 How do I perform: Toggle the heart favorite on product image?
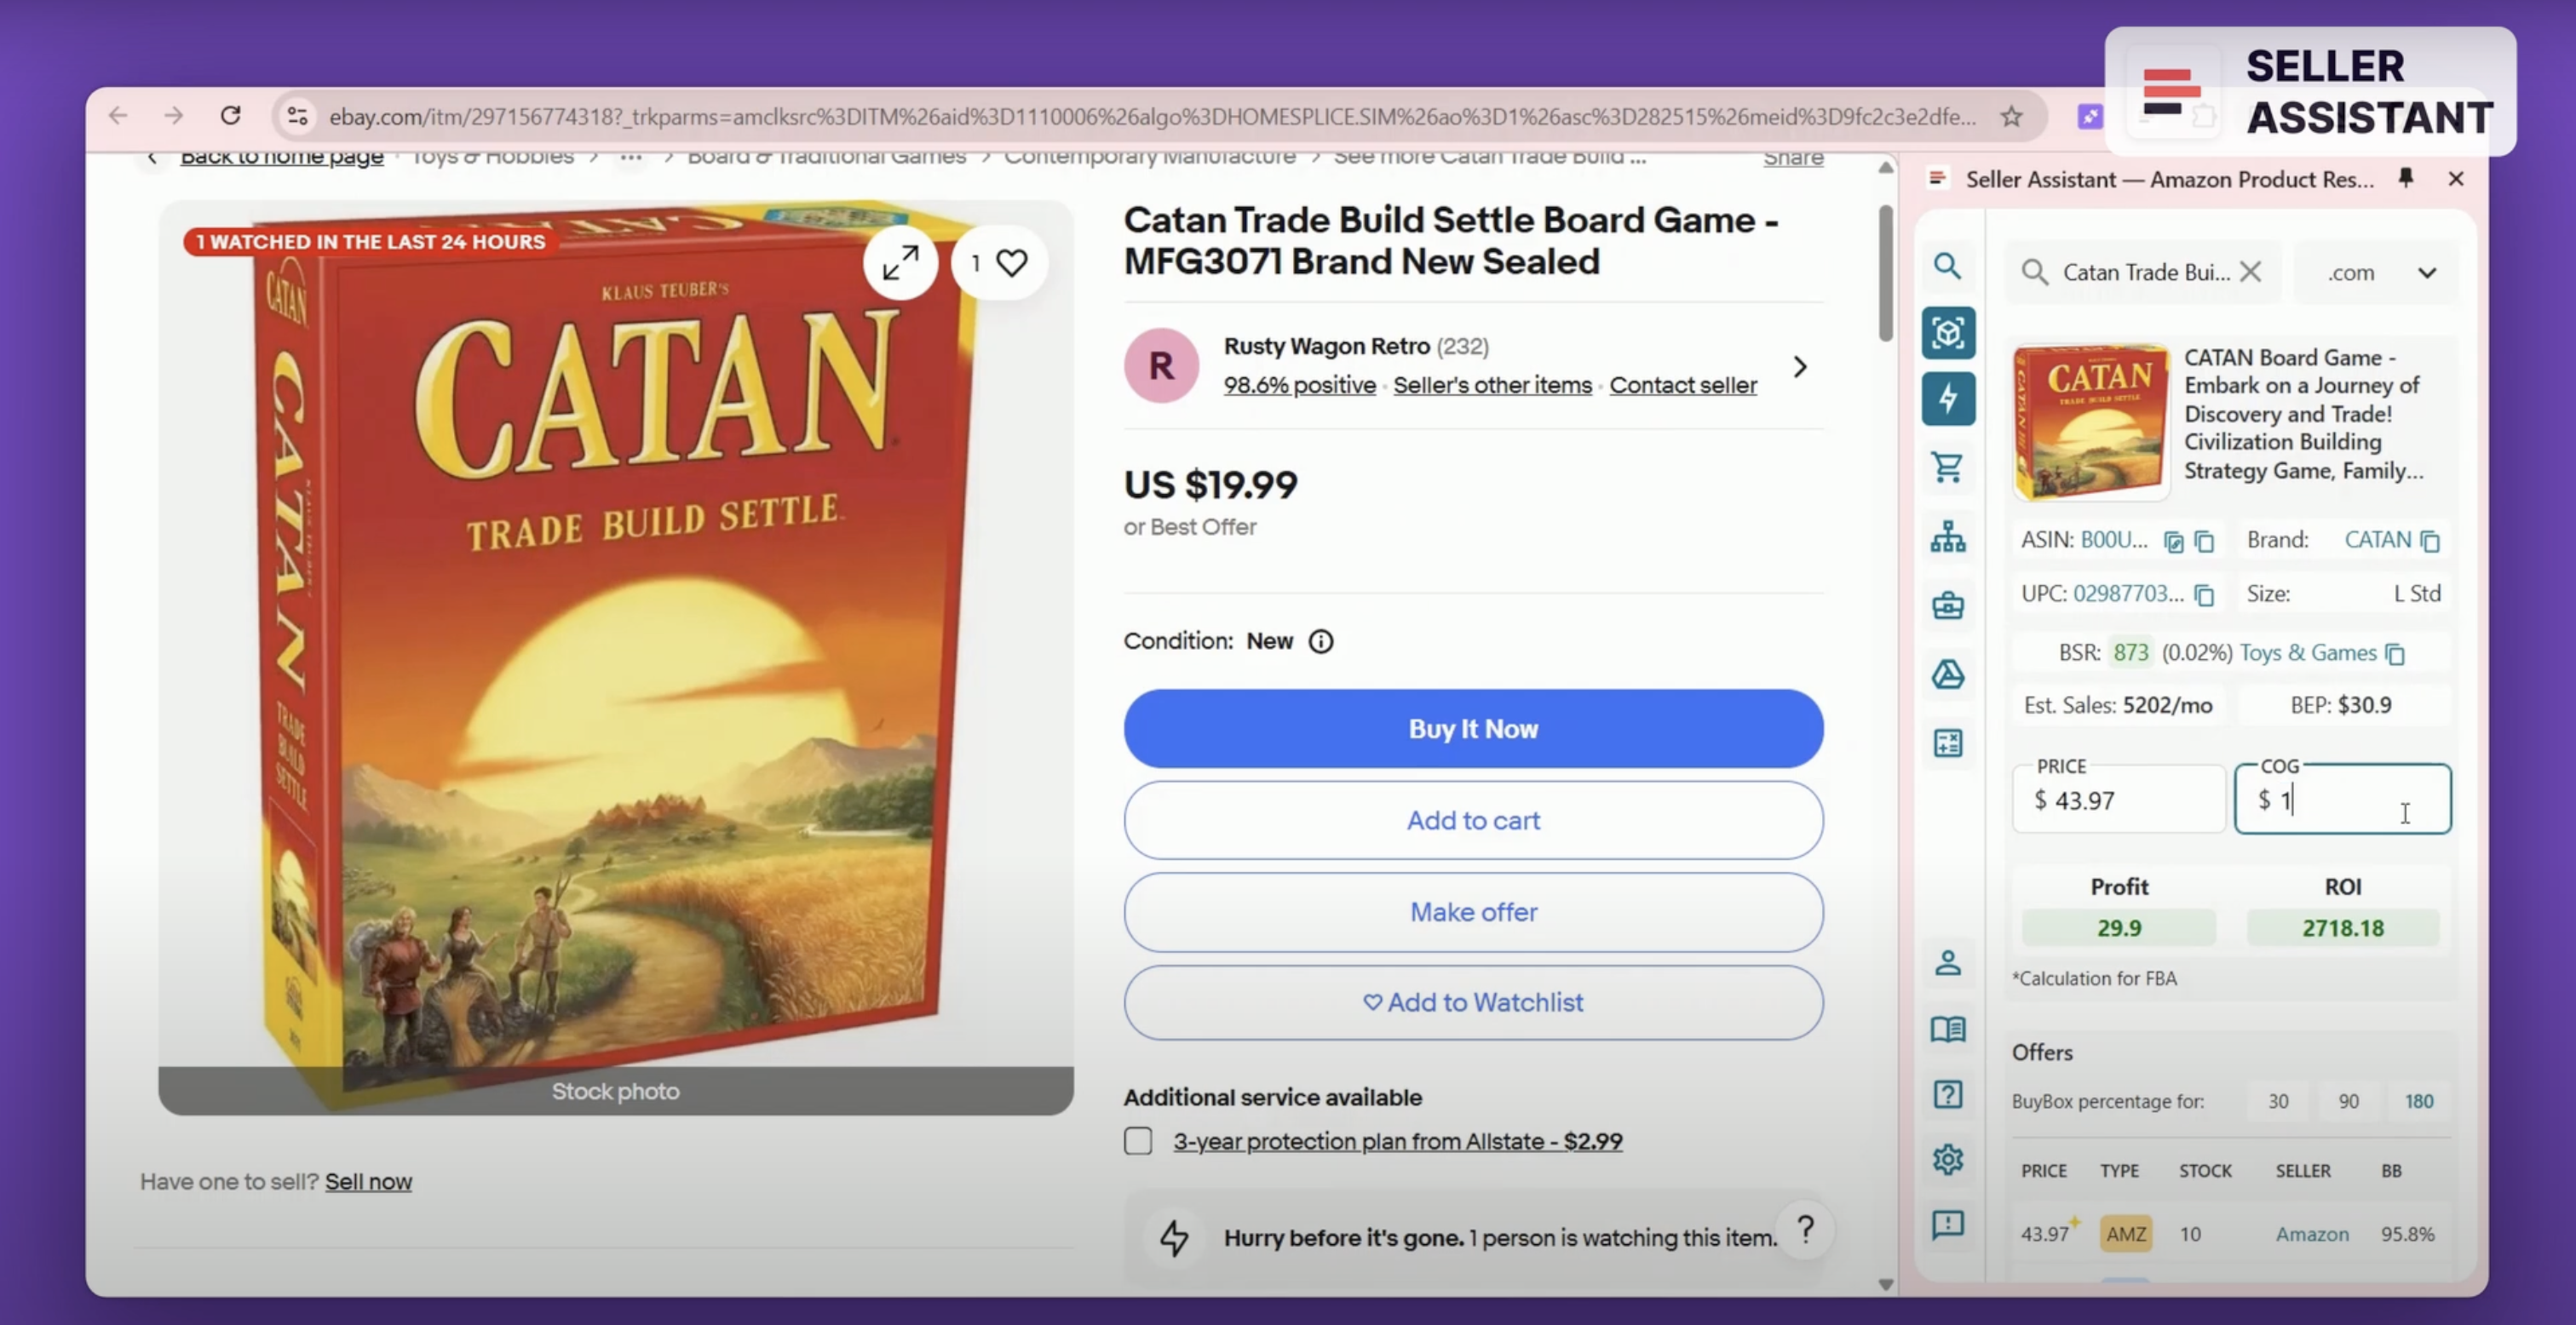1011,263
